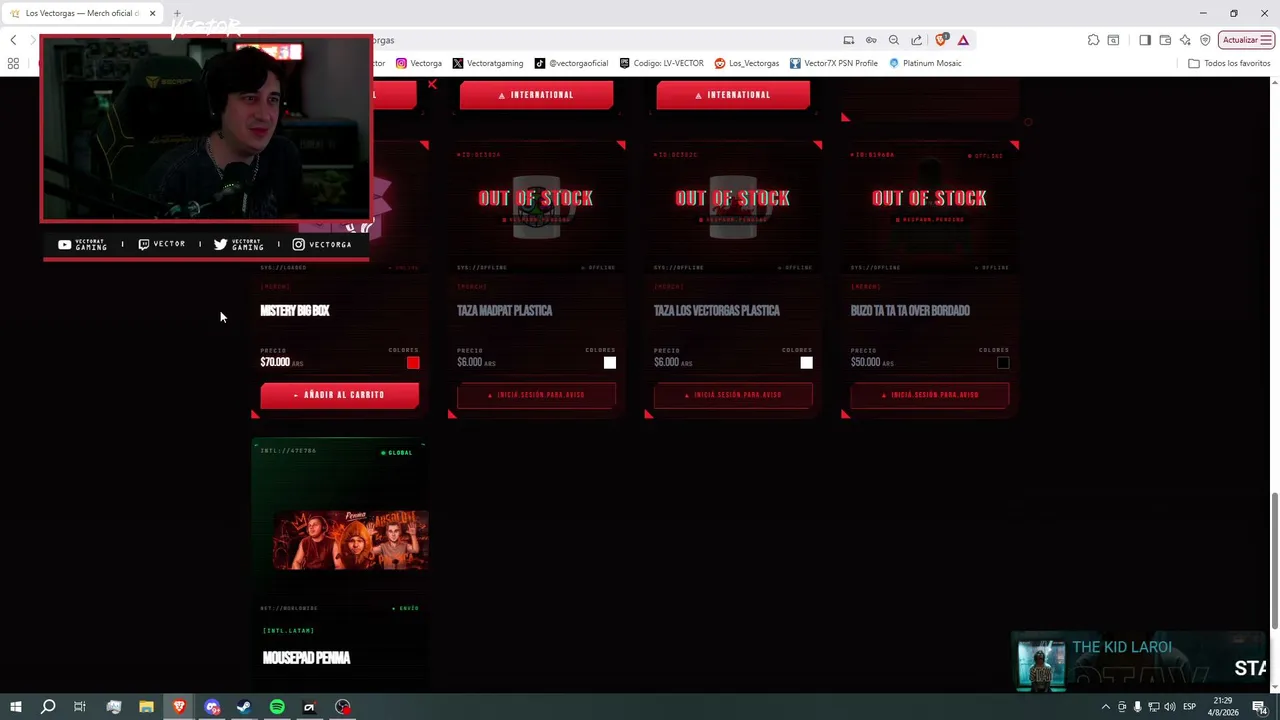Click the $70.000 price of Mistery Big Box
1280x720 pixels.
click(x=275, y=362)
